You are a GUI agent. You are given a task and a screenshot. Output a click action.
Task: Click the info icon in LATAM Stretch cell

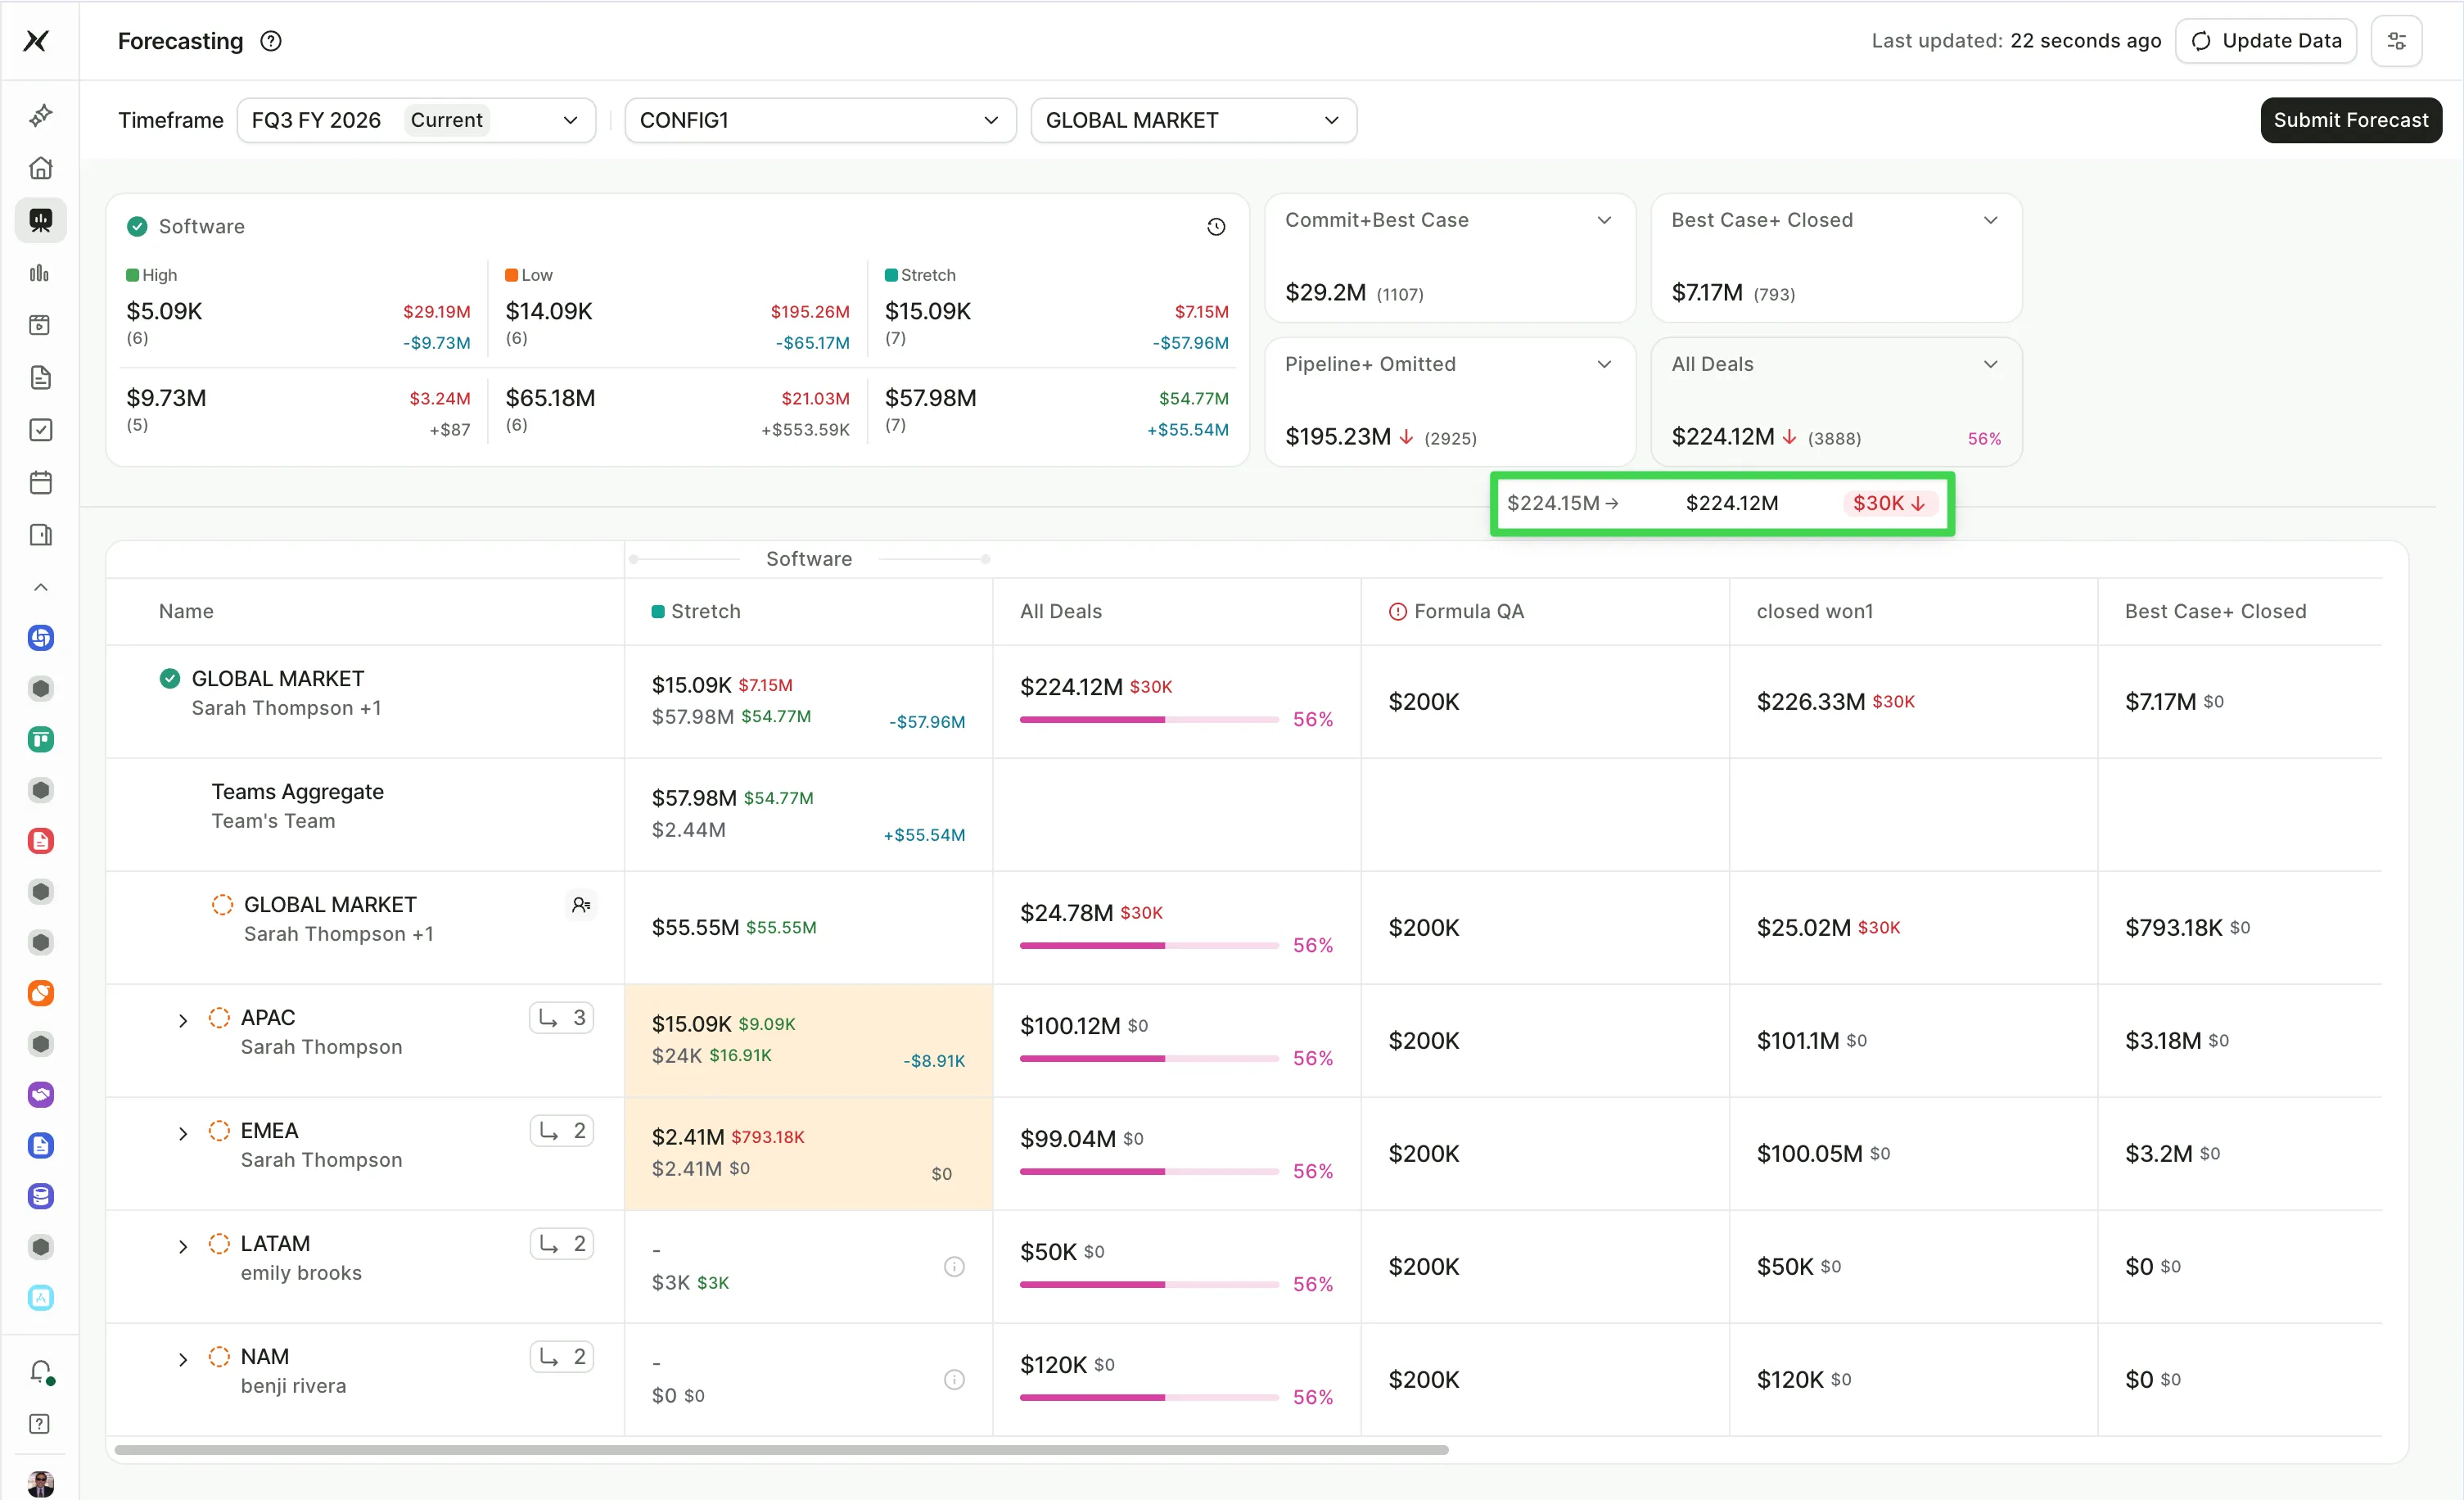(x=955, y=1267)
